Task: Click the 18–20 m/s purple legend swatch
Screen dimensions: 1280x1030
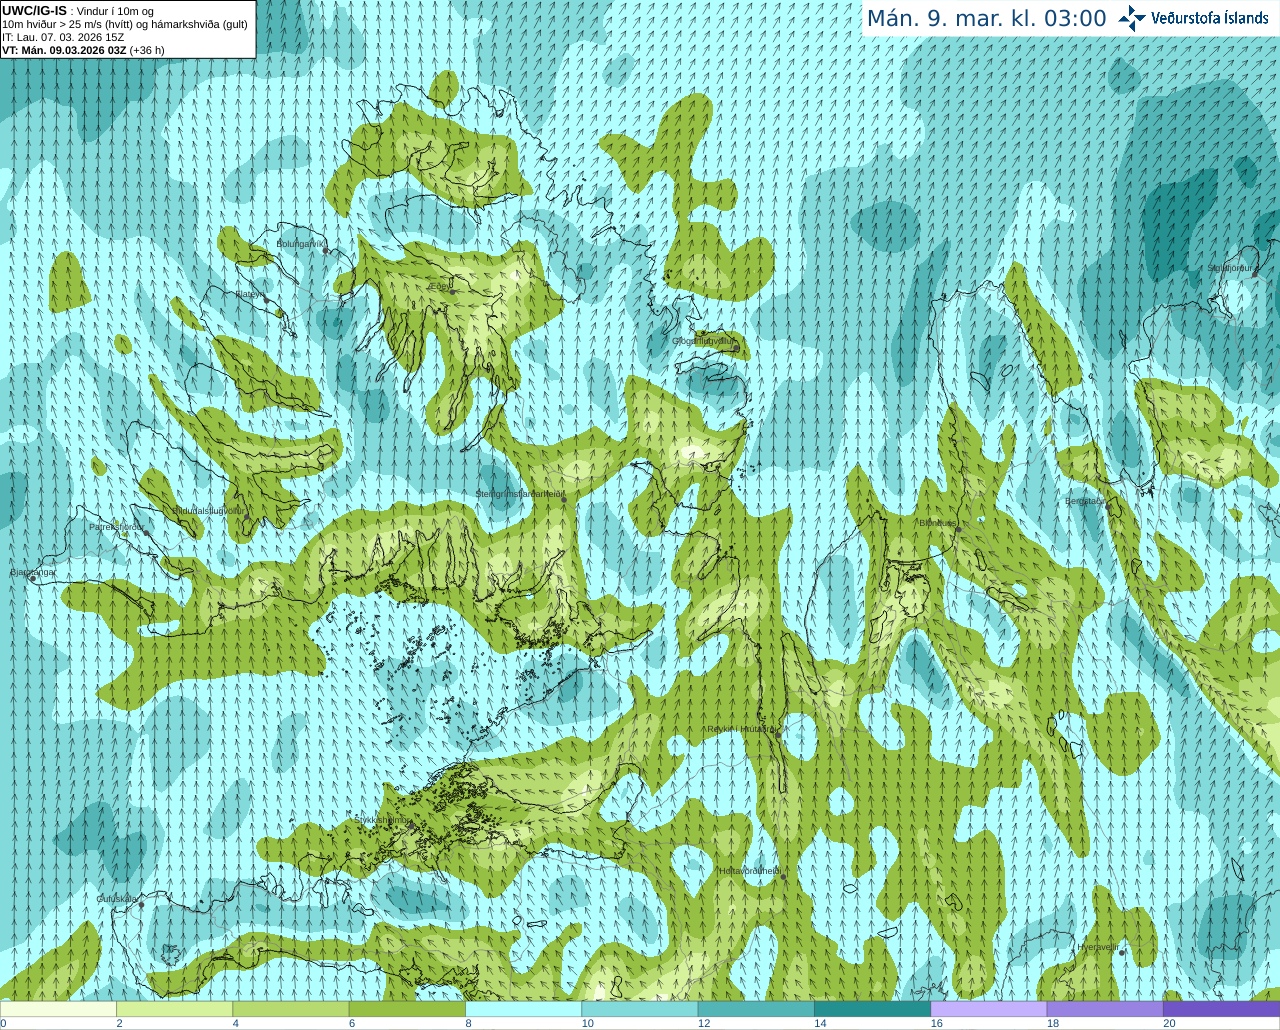Action: point(1105,1009)
